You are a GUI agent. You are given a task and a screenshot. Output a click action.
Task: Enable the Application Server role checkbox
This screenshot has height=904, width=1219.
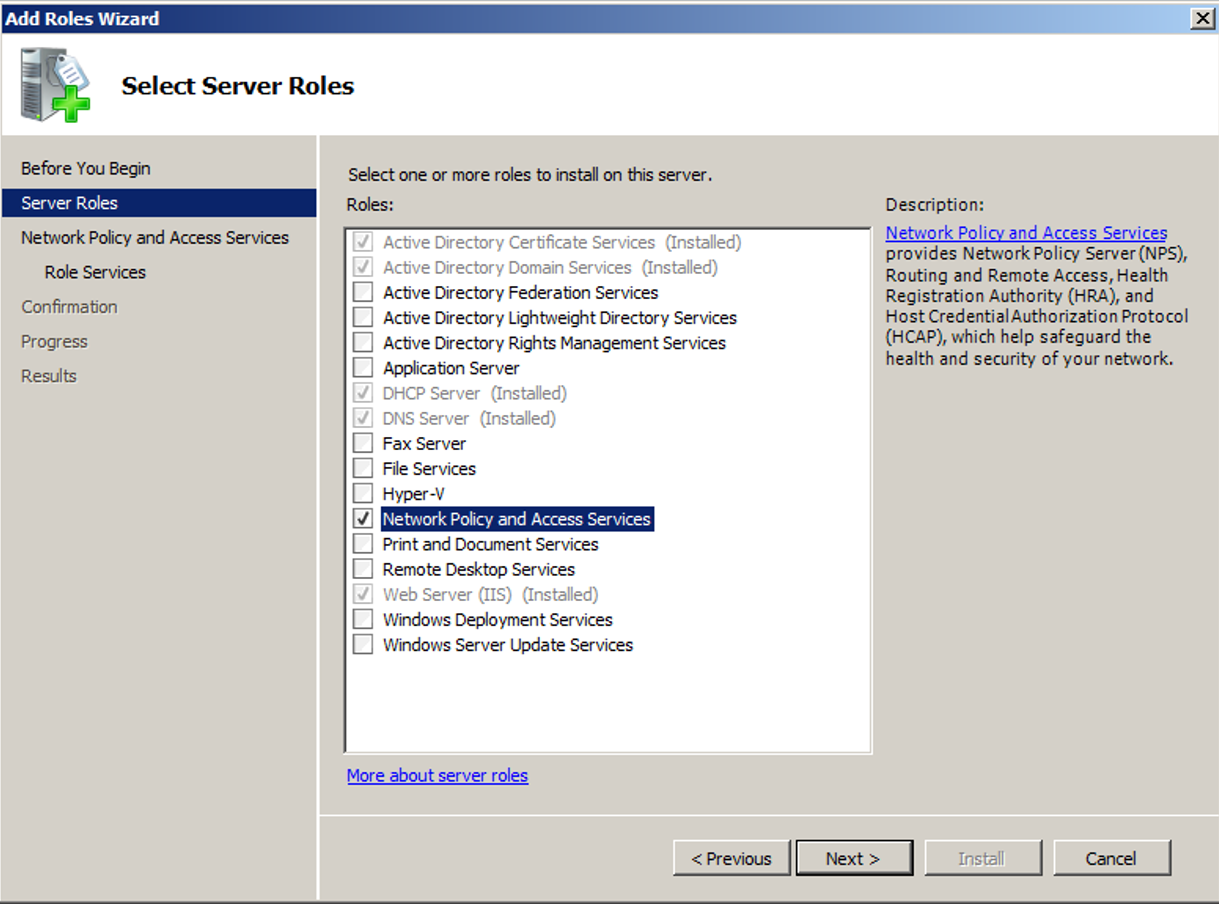coord(363,368)
